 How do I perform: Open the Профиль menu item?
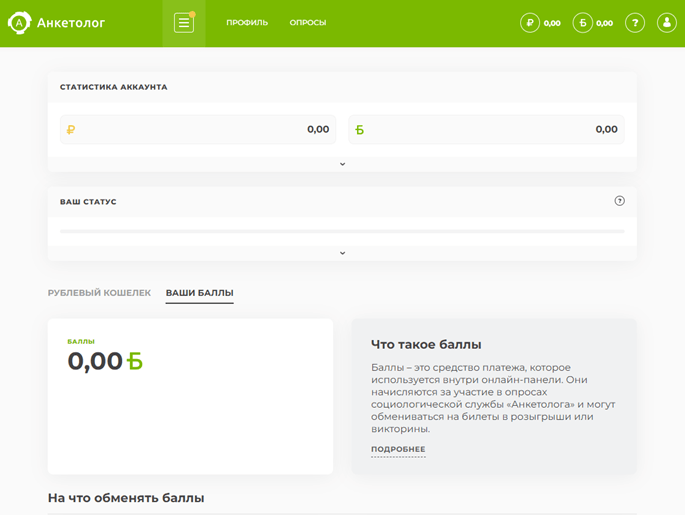click(x=247, y=23)
